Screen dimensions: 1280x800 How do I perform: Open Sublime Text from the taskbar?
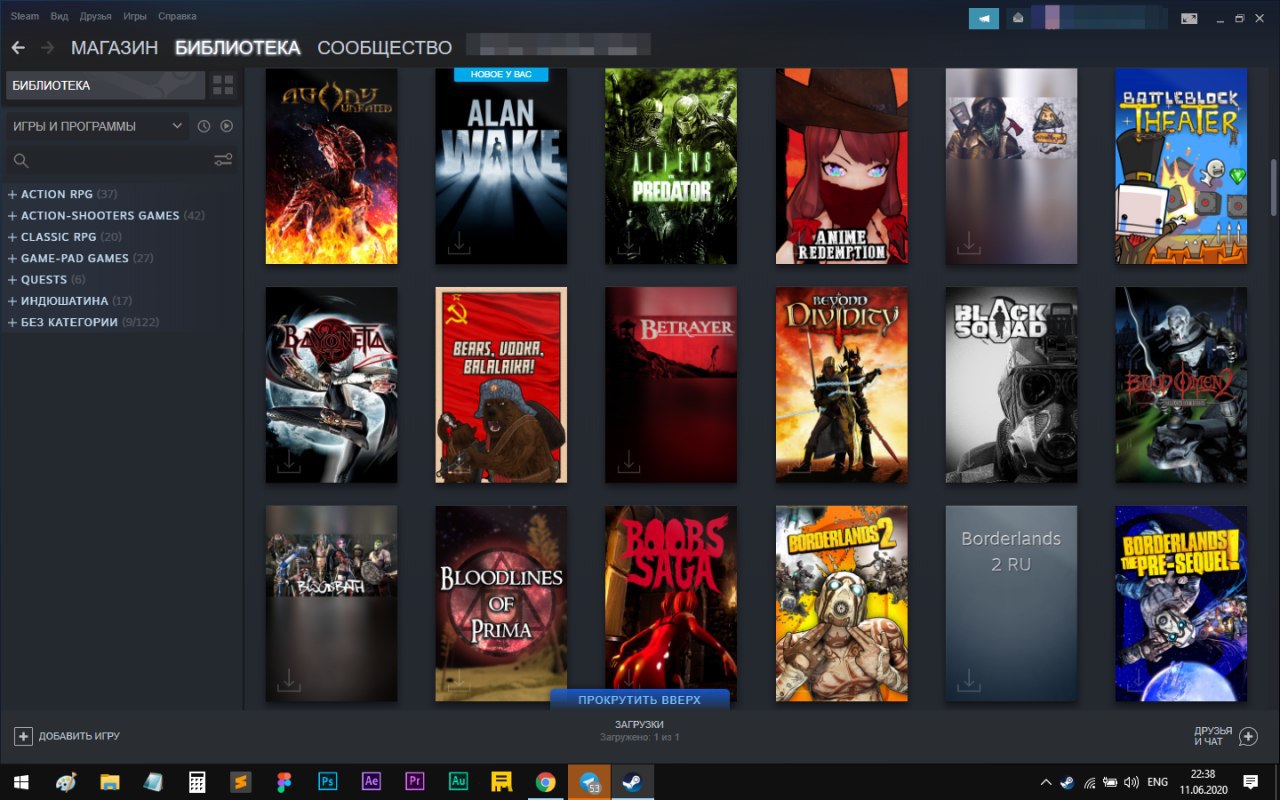point(240,781)
